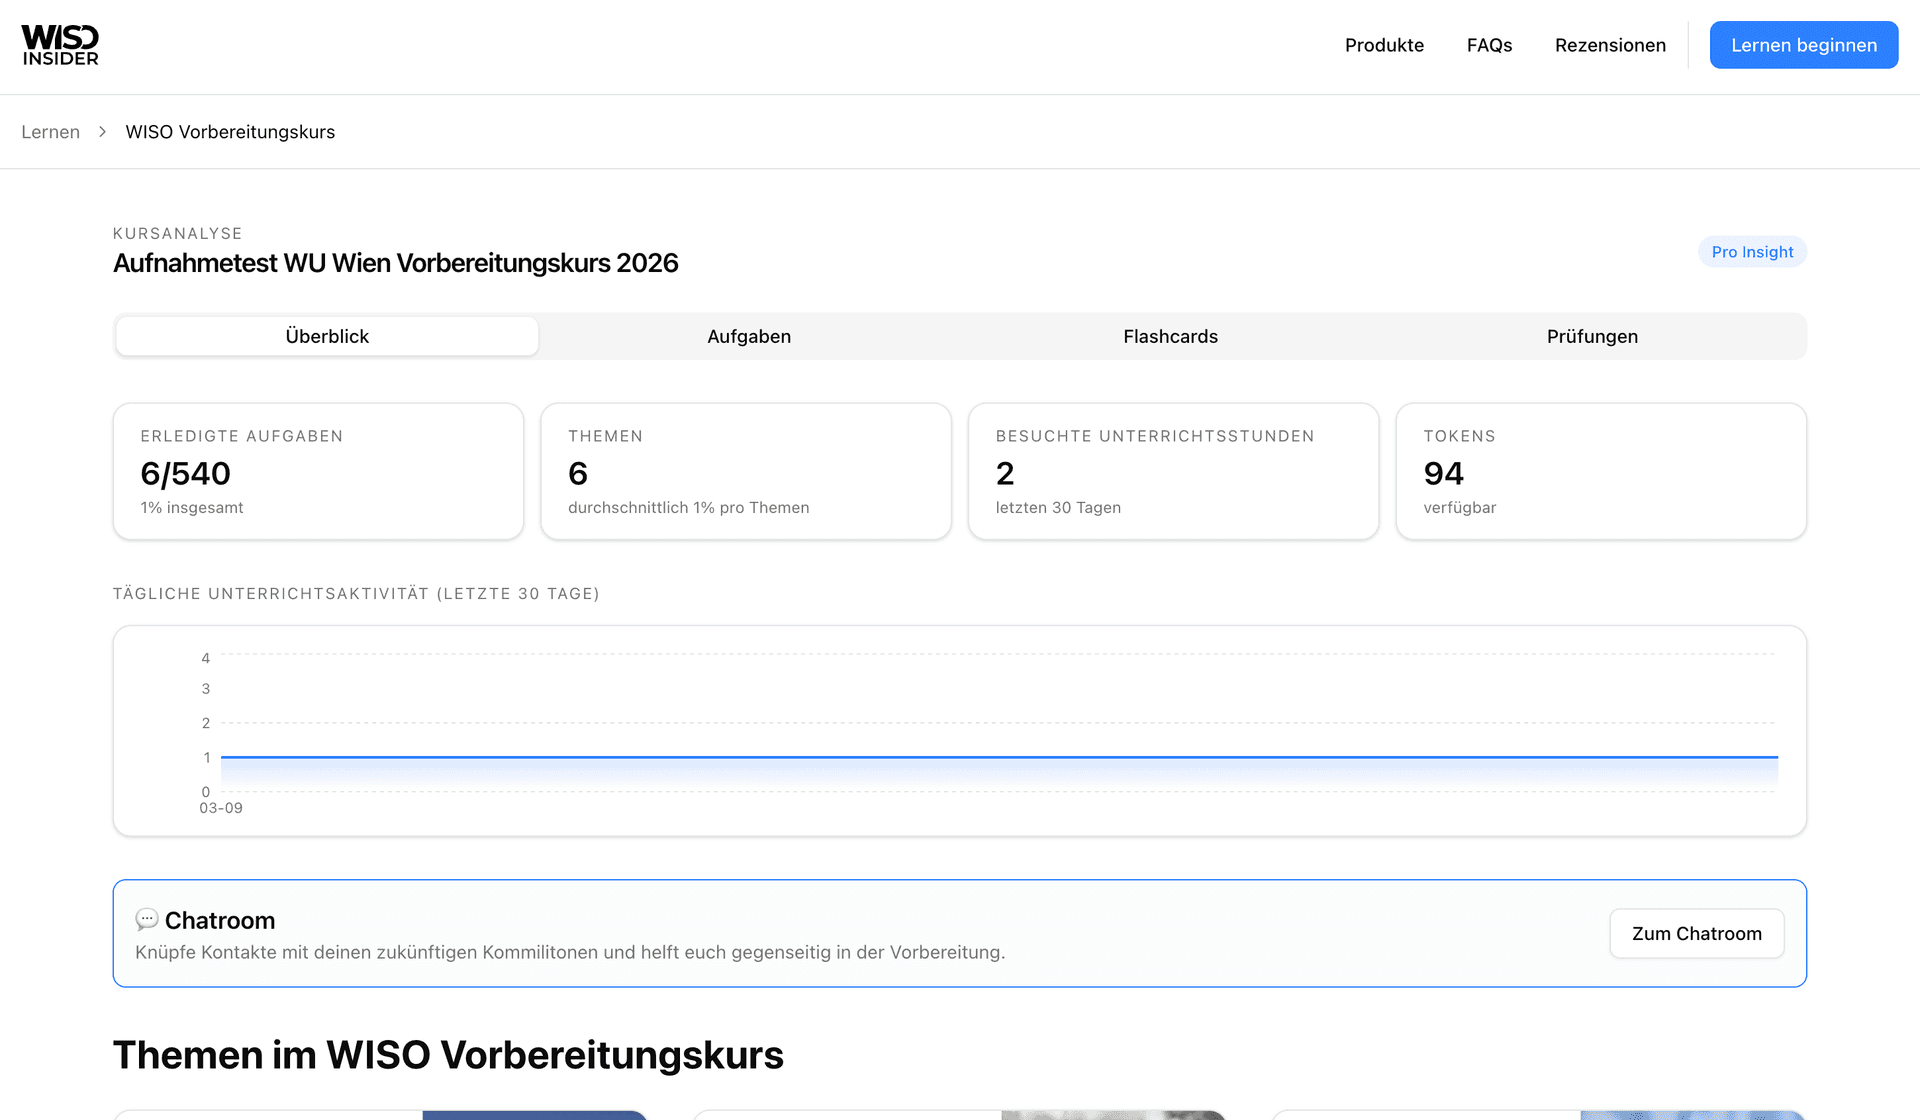
Task: Select the text '1% insgesamt'
Action: [x=192, y=508]
